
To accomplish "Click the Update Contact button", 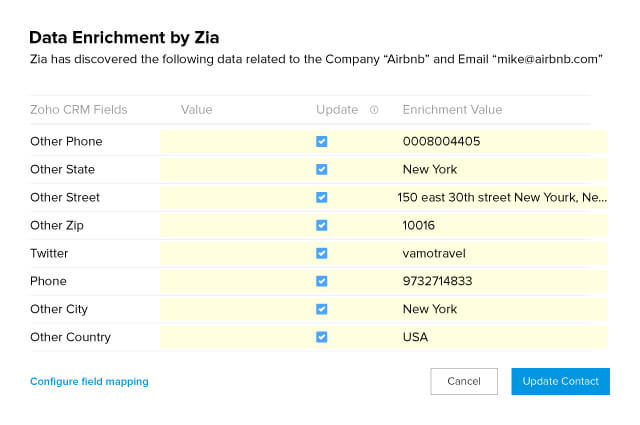I will (560, 381).
